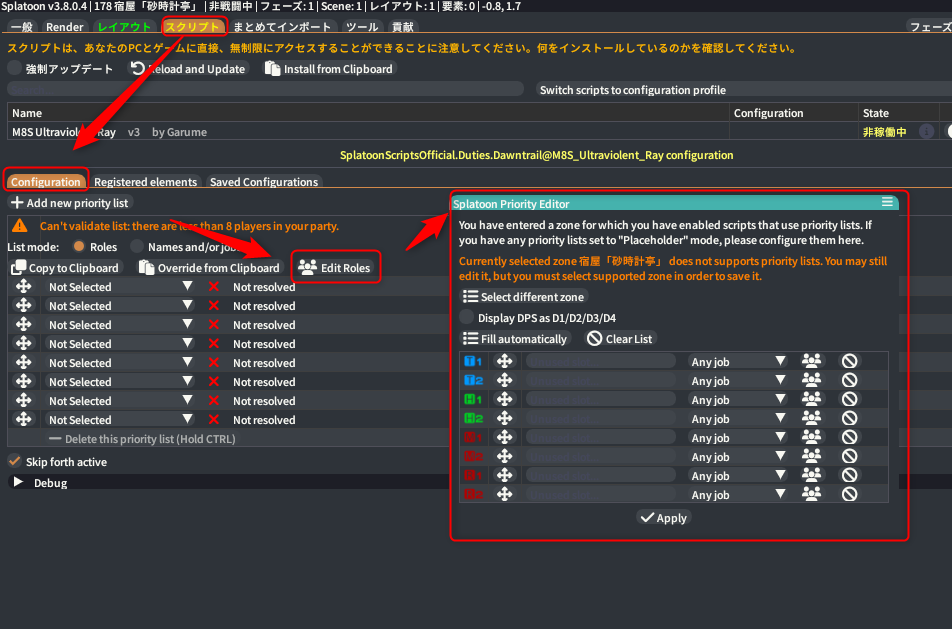Enable Display DPS as D1/D2/D3/D4

coord(466,317)
